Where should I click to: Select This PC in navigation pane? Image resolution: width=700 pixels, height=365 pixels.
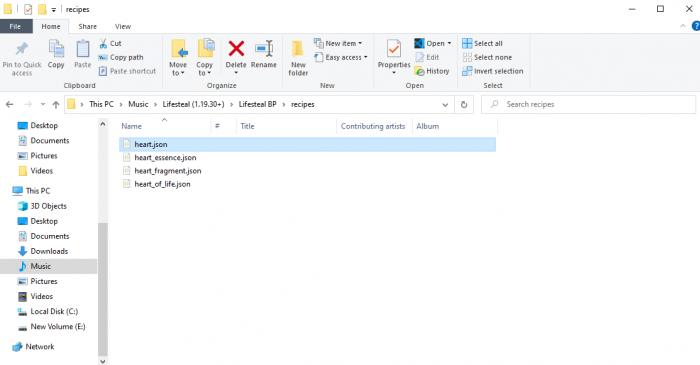coord(31,191)
